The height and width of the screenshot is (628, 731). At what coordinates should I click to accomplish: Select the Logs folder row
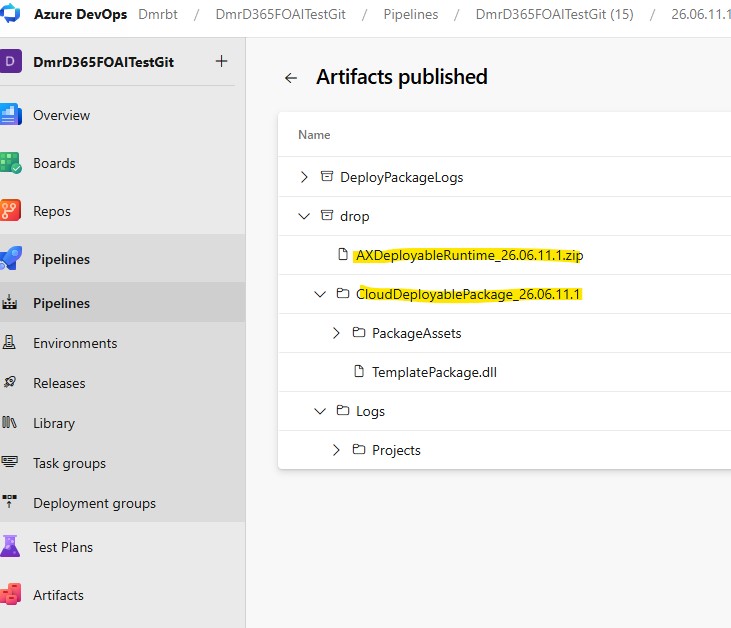click(x=504, y=411)
